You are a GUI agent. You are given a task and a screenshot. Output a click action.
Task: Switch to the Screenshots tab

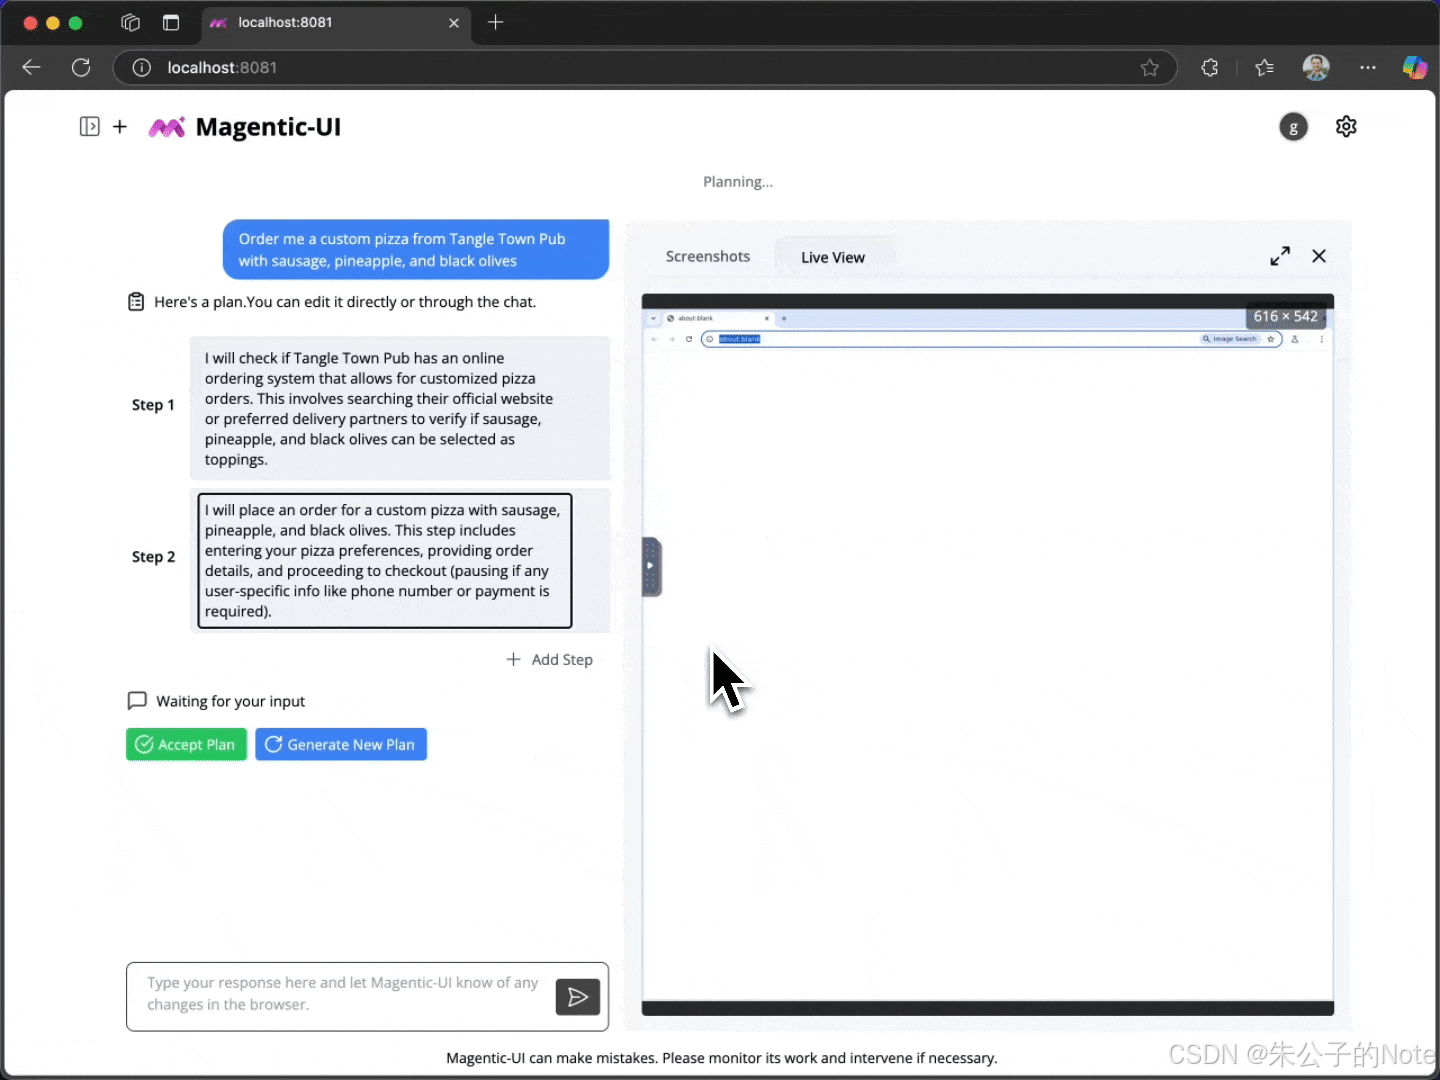click(708, 256)
